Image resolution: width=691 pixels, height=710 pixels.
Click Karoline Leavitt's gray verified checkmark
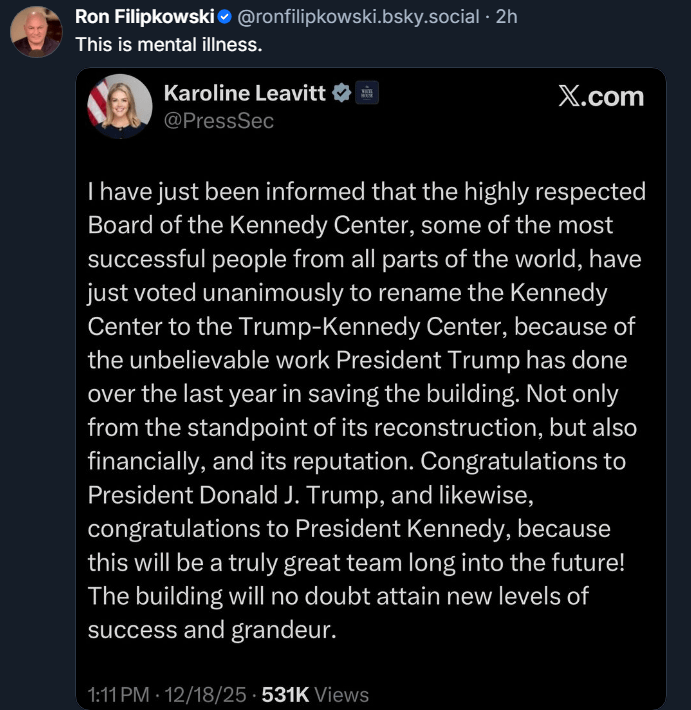click(x=342, y=94)
